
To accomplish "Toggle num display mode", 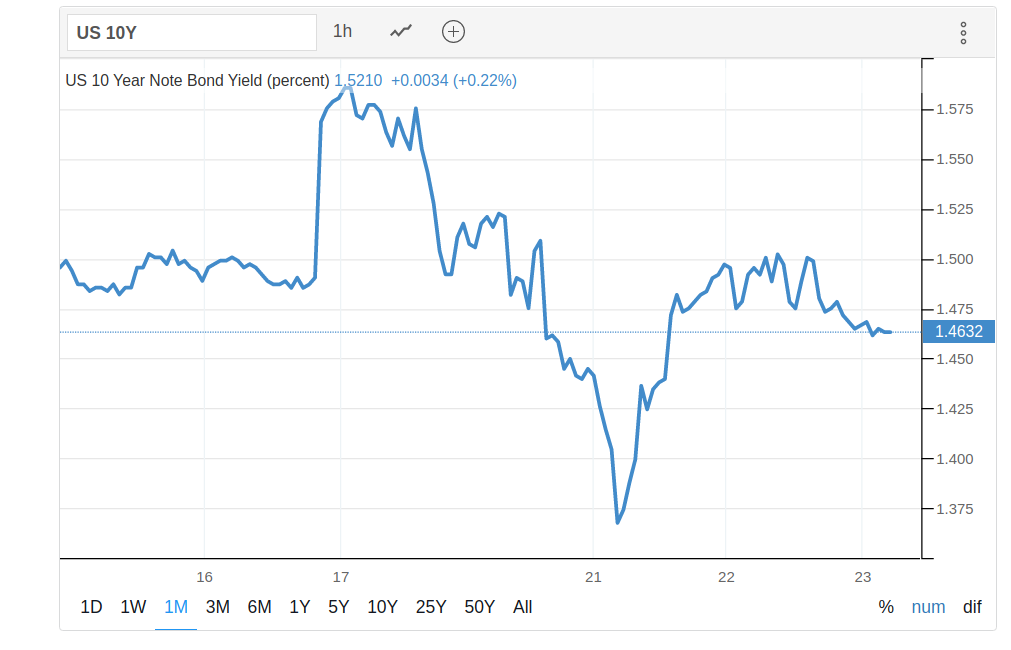I will pos(928,607).
